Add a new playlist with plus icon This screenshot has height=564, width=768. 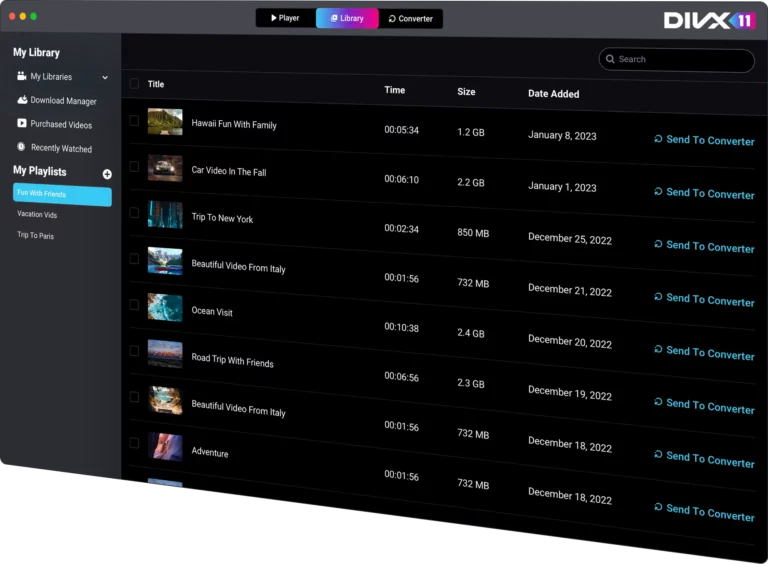click(107, 174)
